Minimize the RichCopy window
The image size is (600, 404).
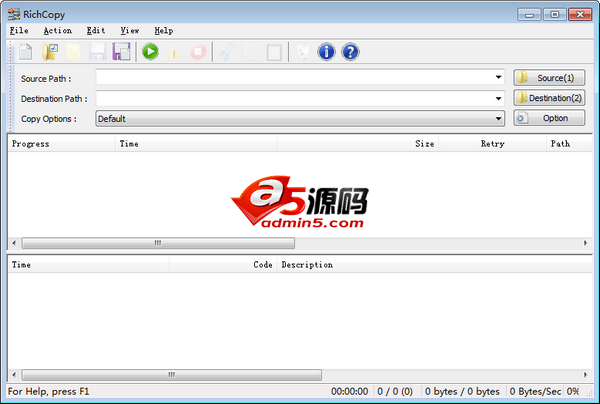pos(529,15)
